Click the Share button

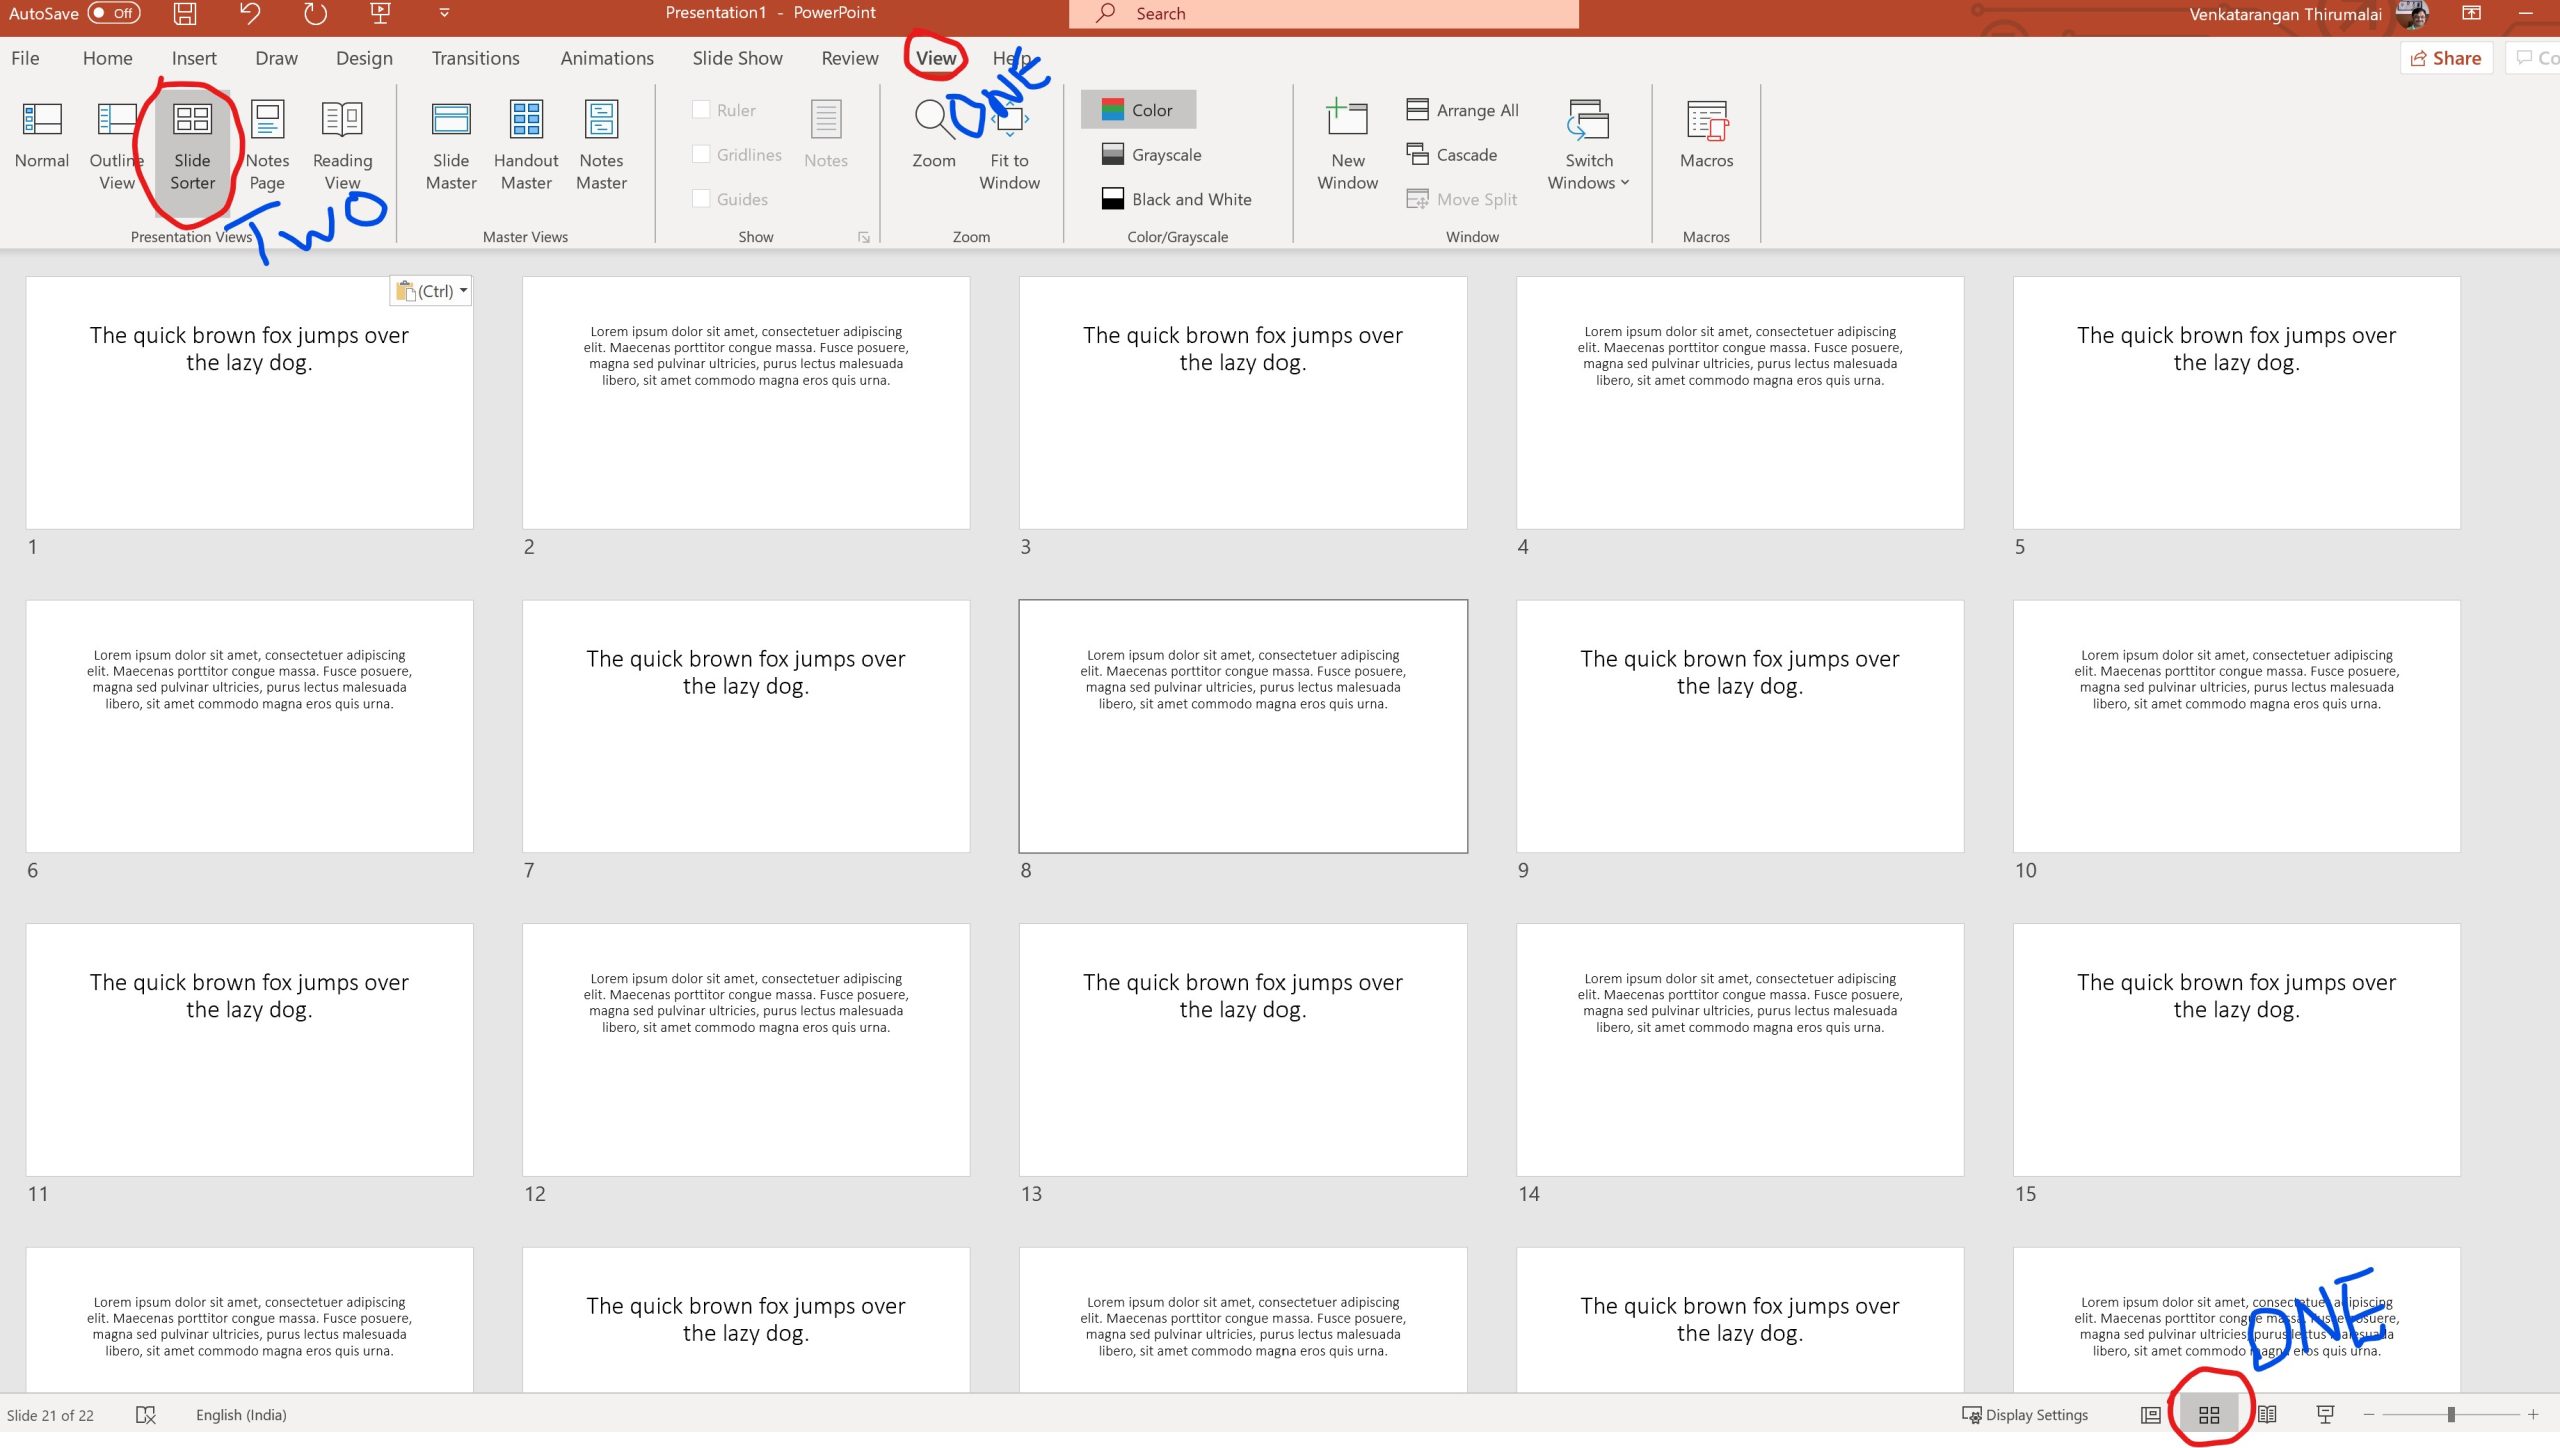(2446, 57)
